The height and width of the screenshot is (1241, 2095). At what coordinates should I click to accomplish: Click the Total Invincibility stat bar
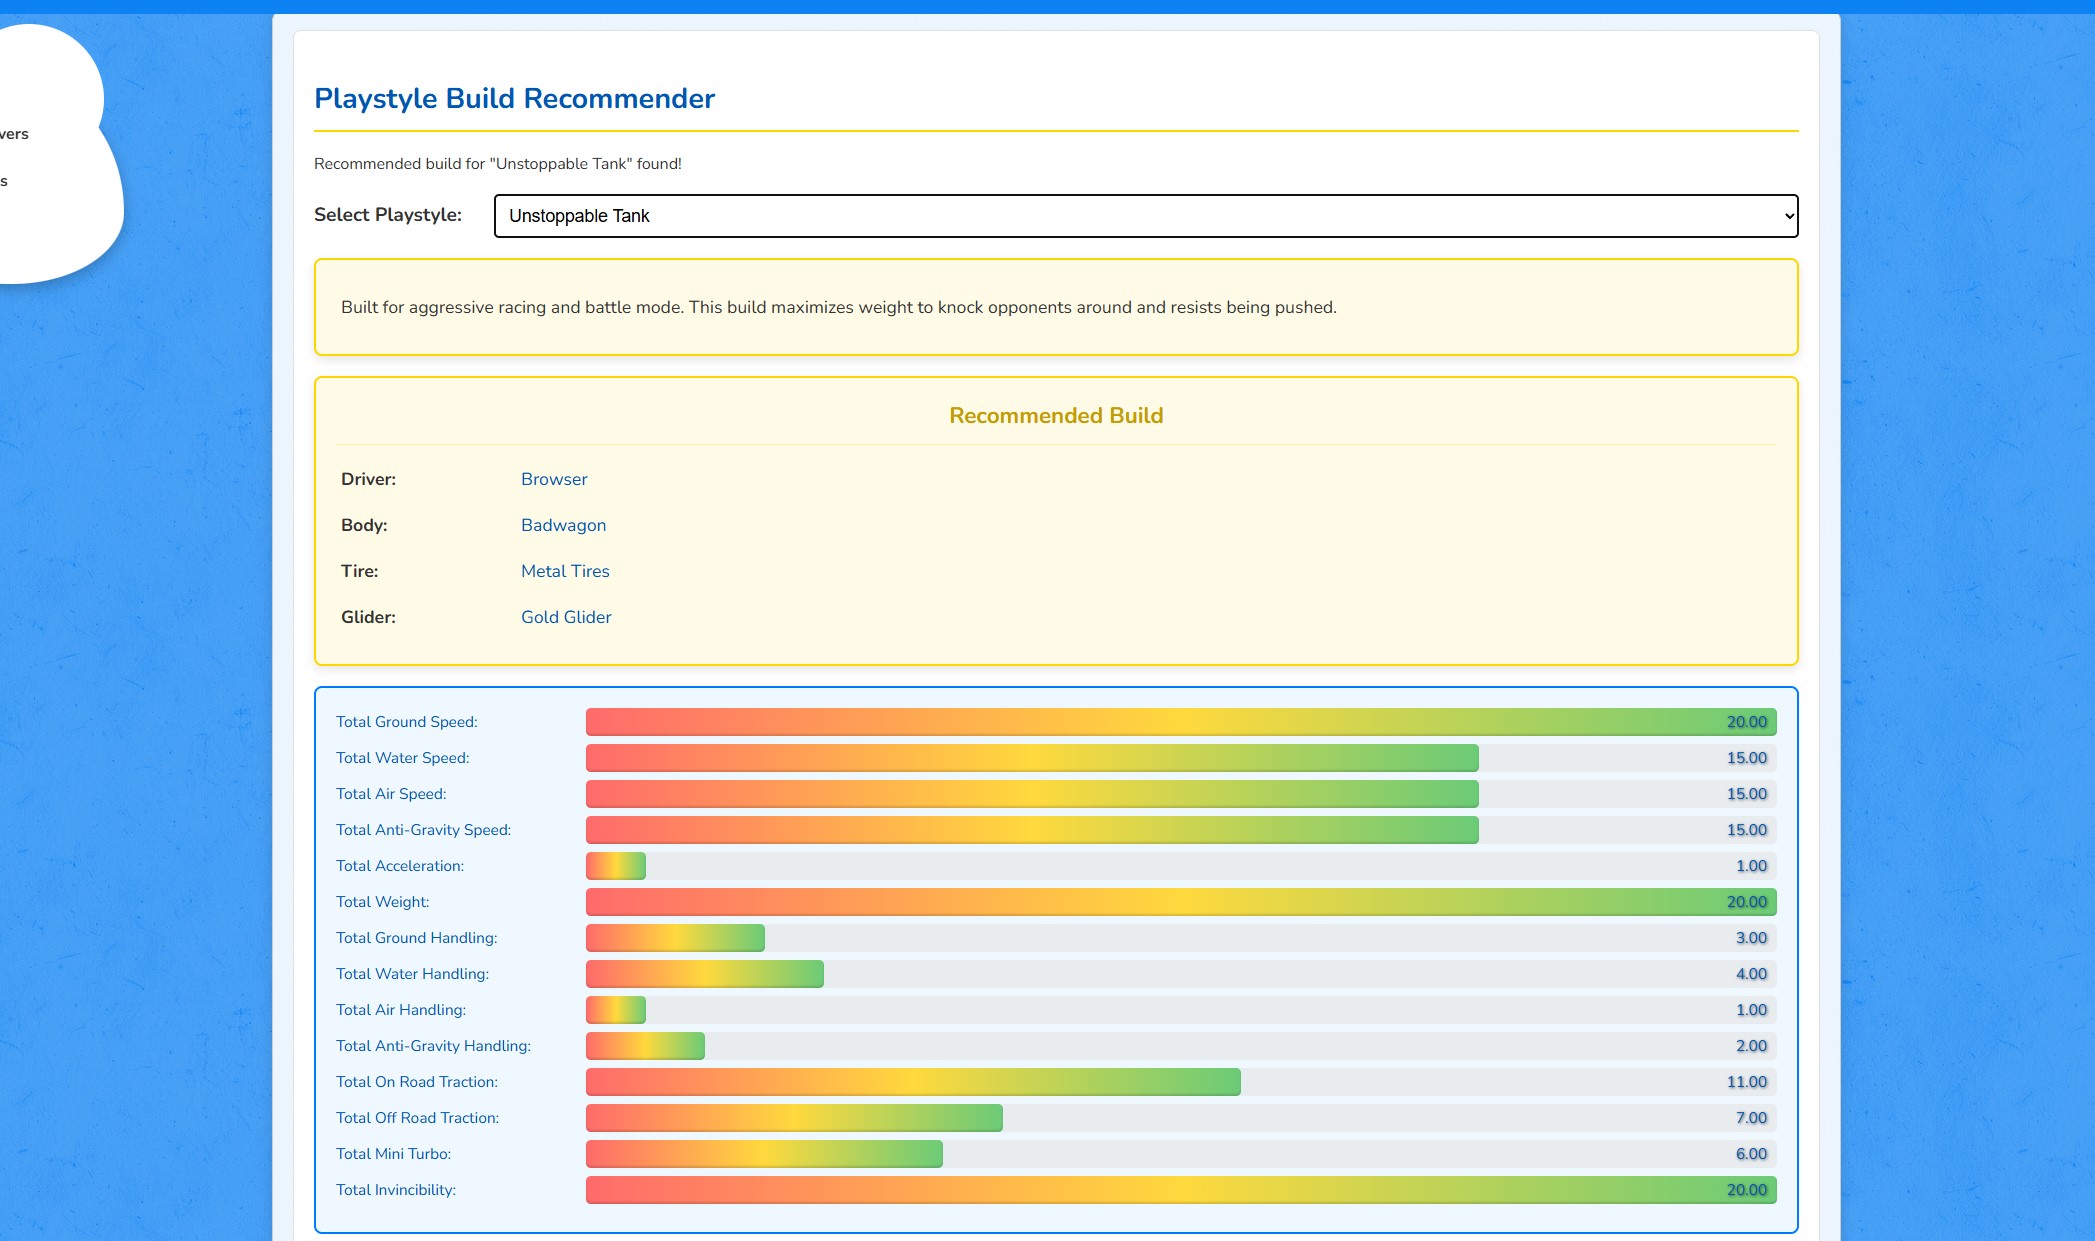(x=1180, y=1190)
